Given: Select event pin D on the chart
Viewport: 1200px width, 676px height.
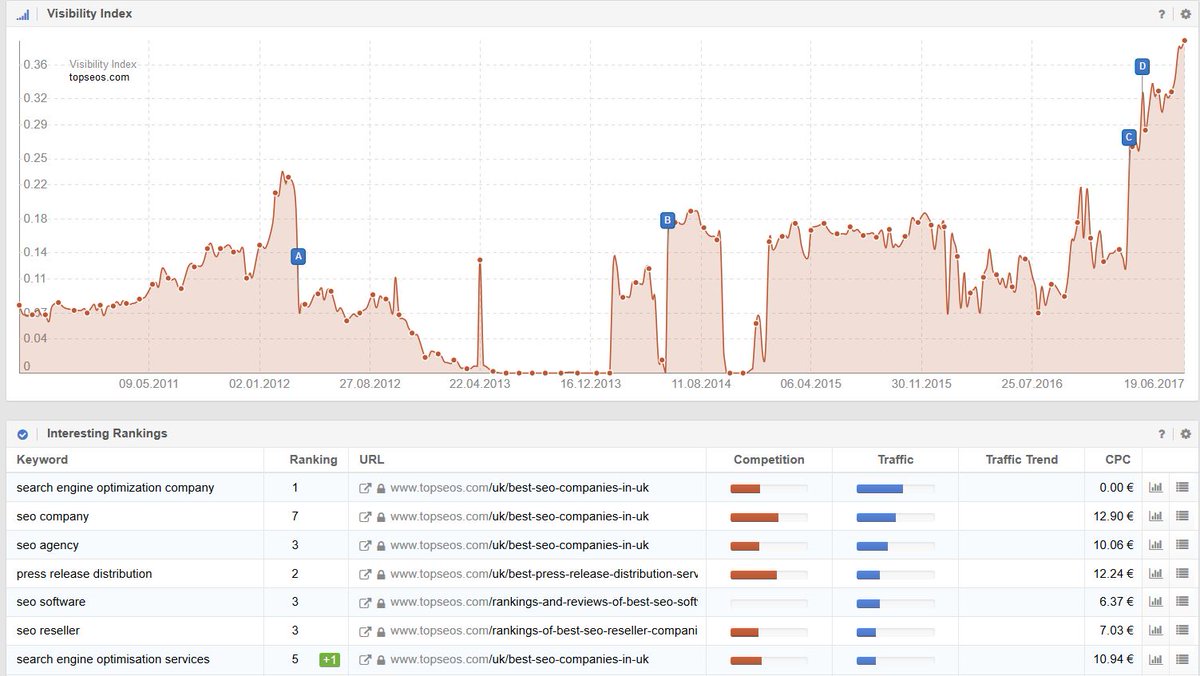Looking at the screenshot, I should click(1142, 67).
